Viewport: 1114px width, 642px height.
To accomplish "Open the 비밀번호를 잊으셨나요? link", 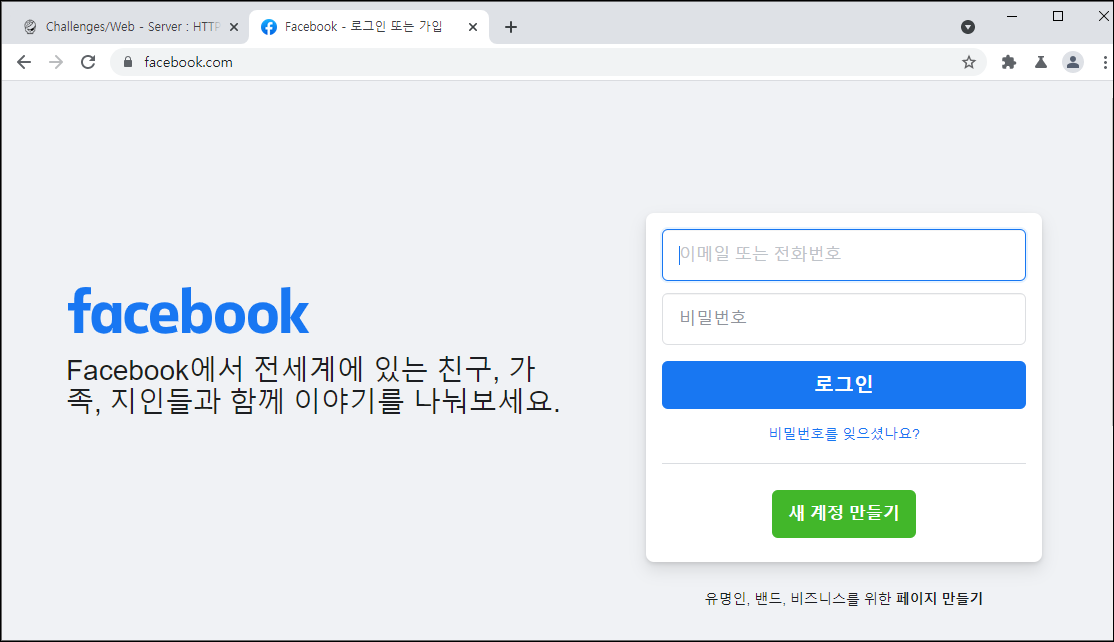I will pyautogui.click(x=844, y=433).
